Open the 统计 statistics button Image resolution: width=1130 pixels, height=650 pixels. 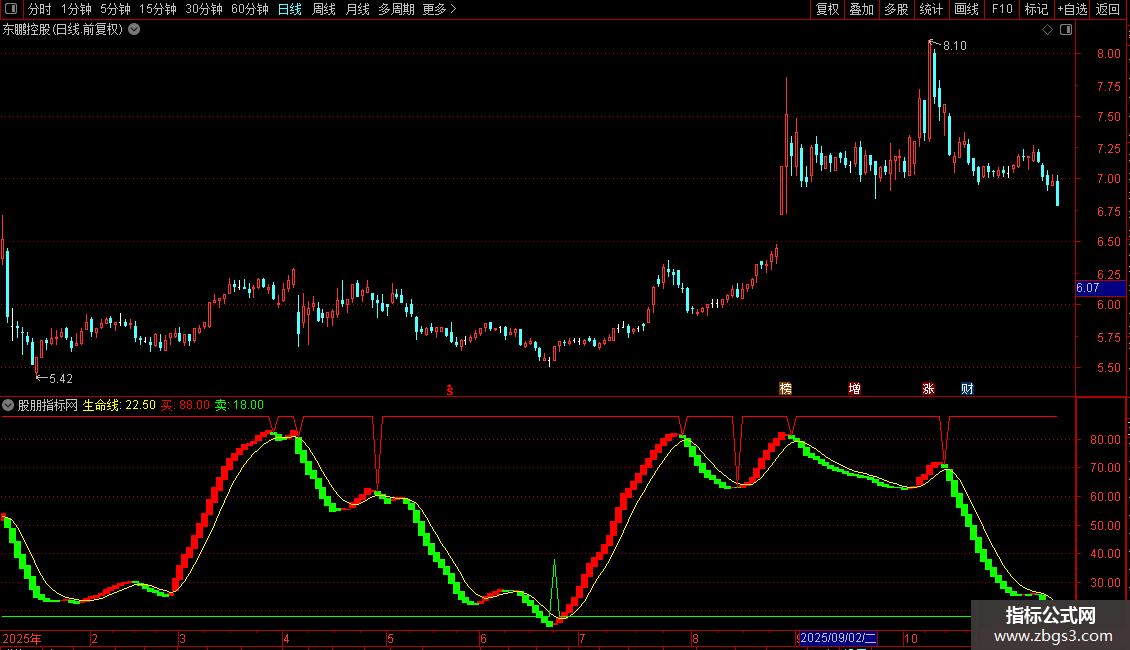[931, 9]
